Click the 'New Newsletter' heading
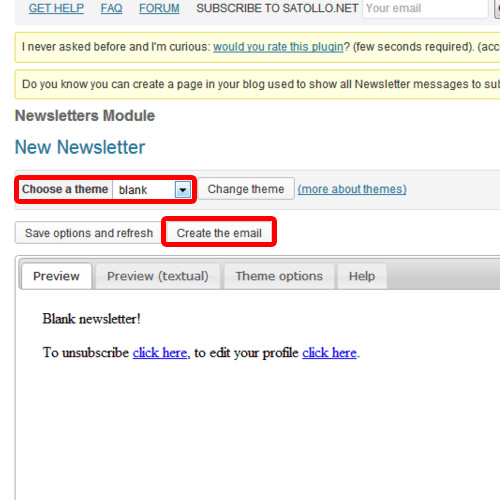Image resolution: width=500 pixels, height=500 pixels. [80, 147]
